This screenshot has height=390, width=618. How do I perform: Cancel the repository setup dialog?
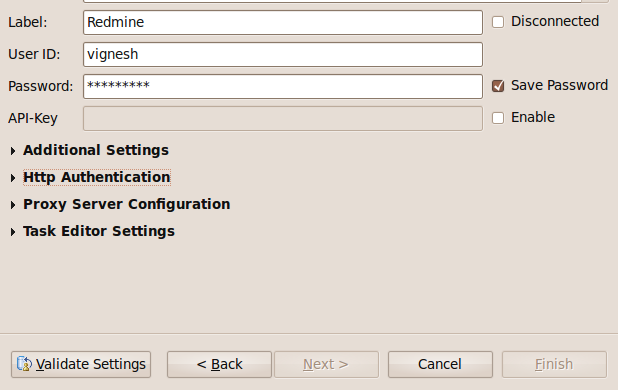click(440, 364)
